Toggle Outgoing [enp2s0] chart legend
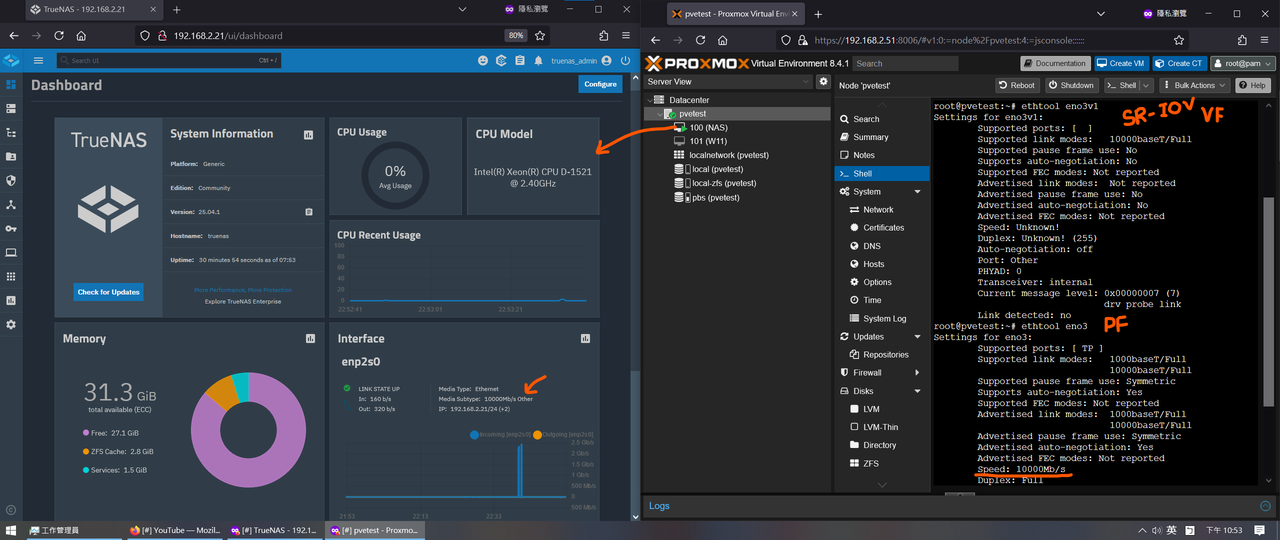 coord(563,435)
